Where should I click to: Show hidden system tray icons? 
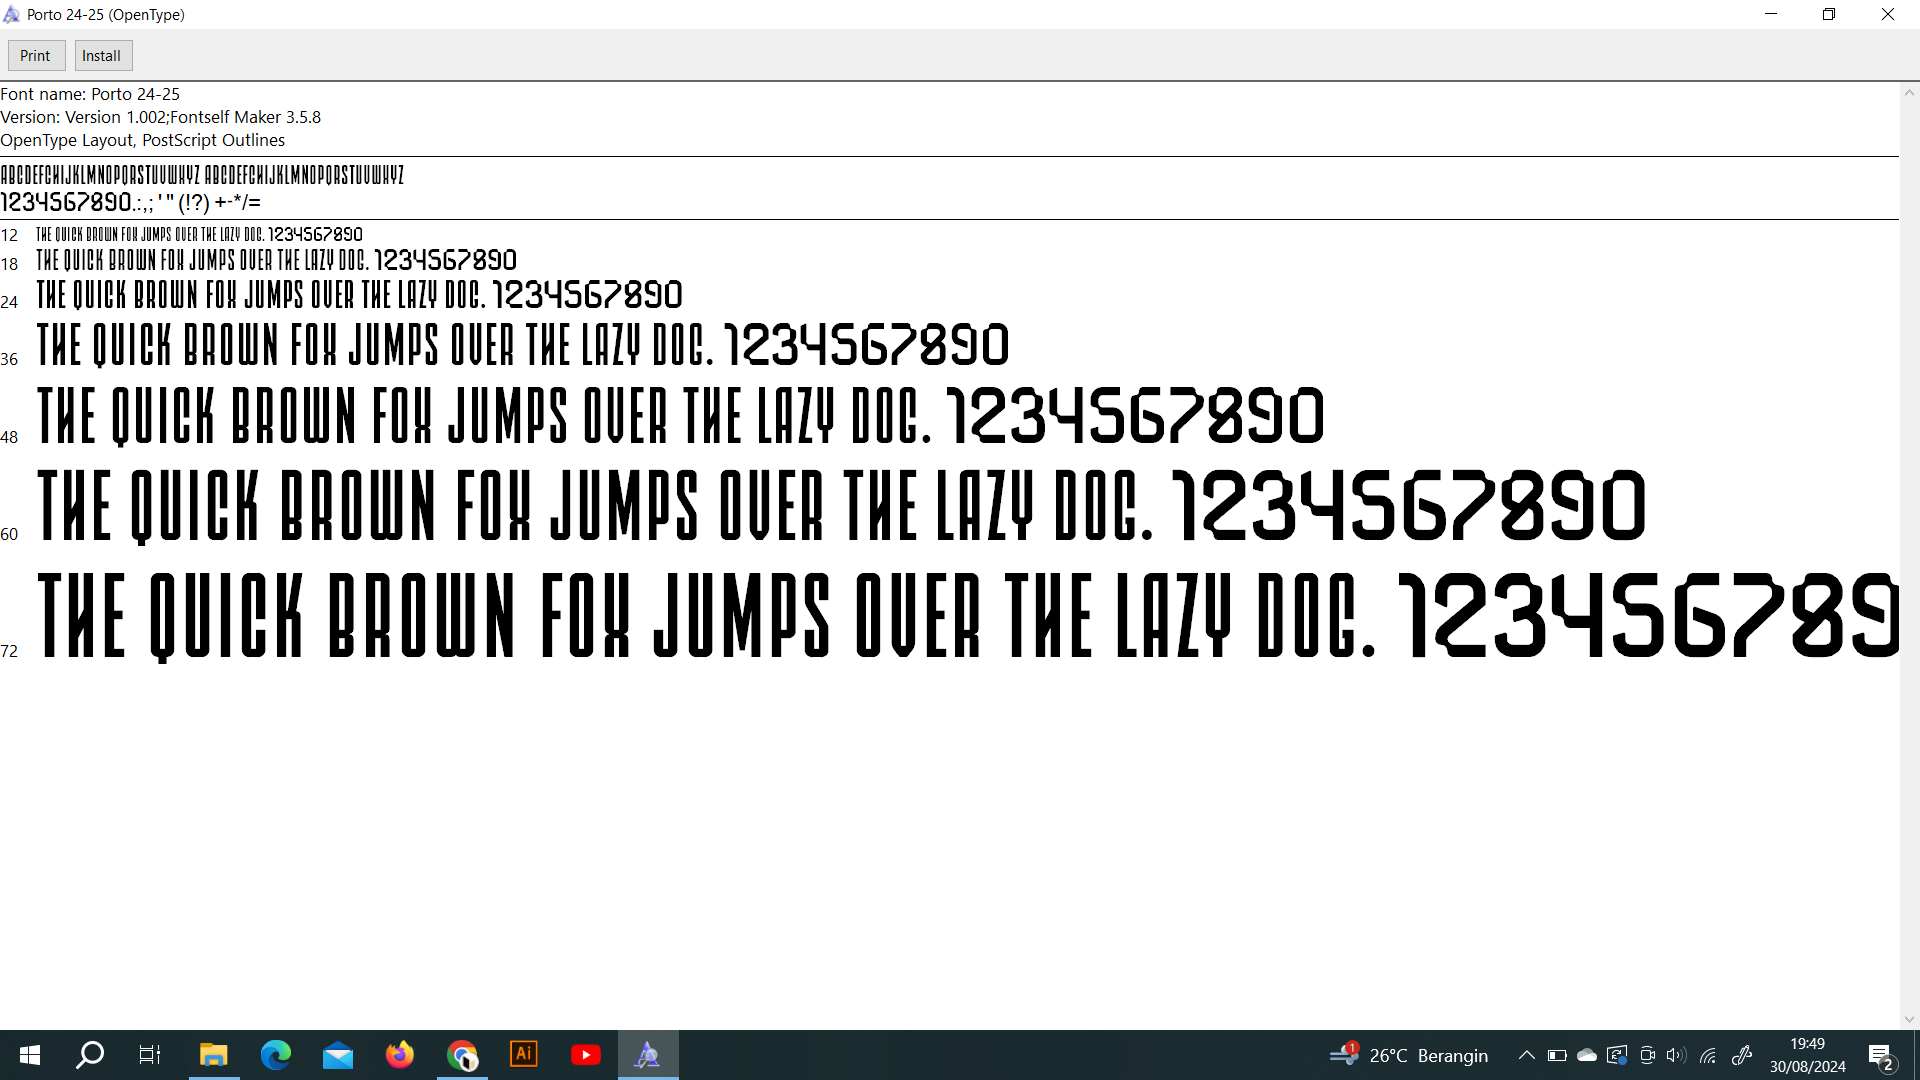point(1526,1055)
